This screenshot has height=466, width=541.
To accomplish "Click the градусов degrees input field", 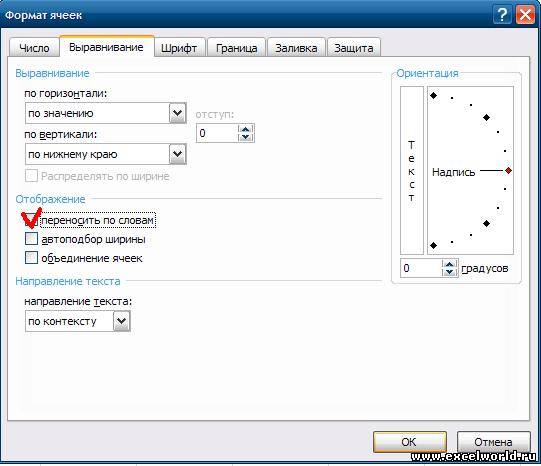I will pyautogui.click(x=421, y=268).
